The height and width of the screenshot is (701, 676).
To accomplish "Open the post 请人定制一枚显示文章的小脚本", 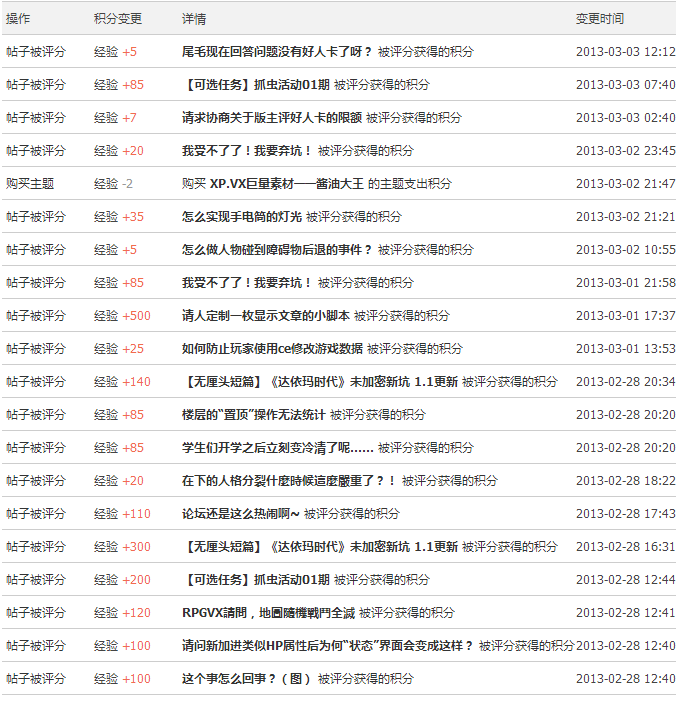I will pyautogui.click(x=266, y=316).
